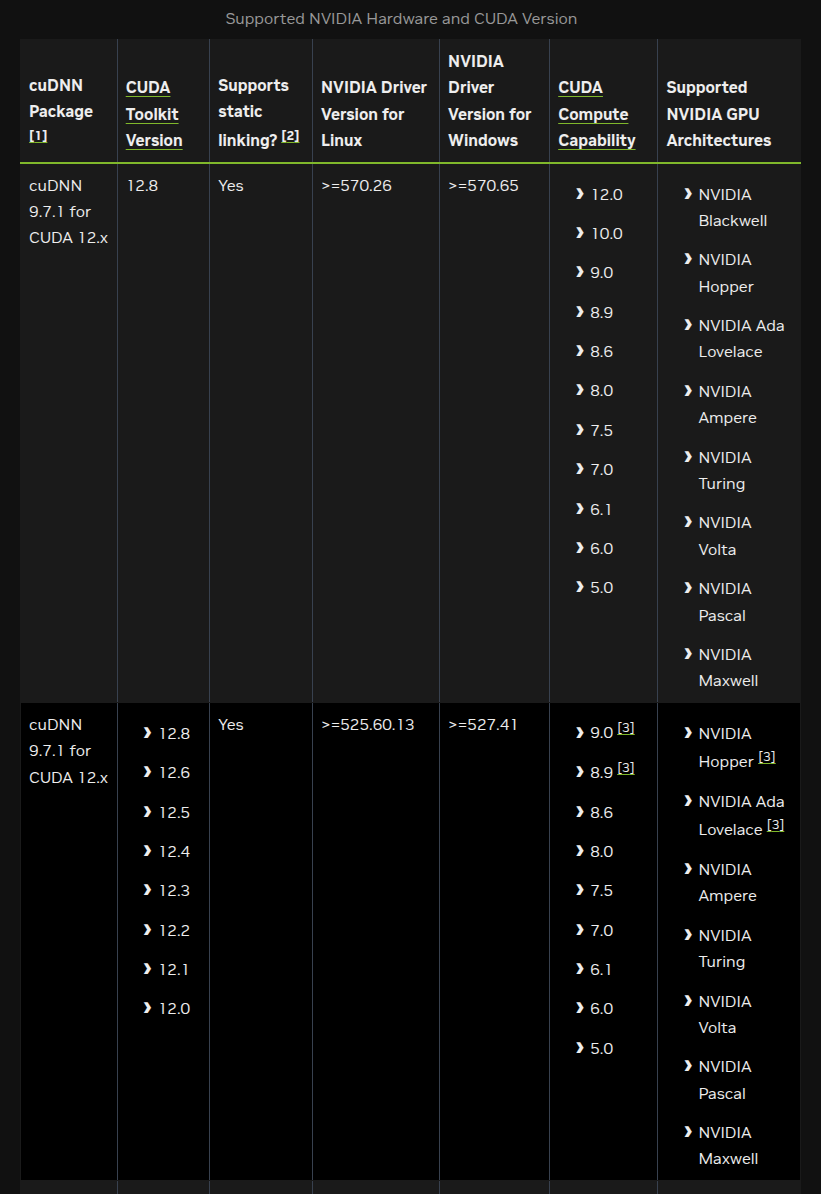This screenshot has width=821, height=1194.
Task: Click toolkit version 12.6
Action: 174,773
